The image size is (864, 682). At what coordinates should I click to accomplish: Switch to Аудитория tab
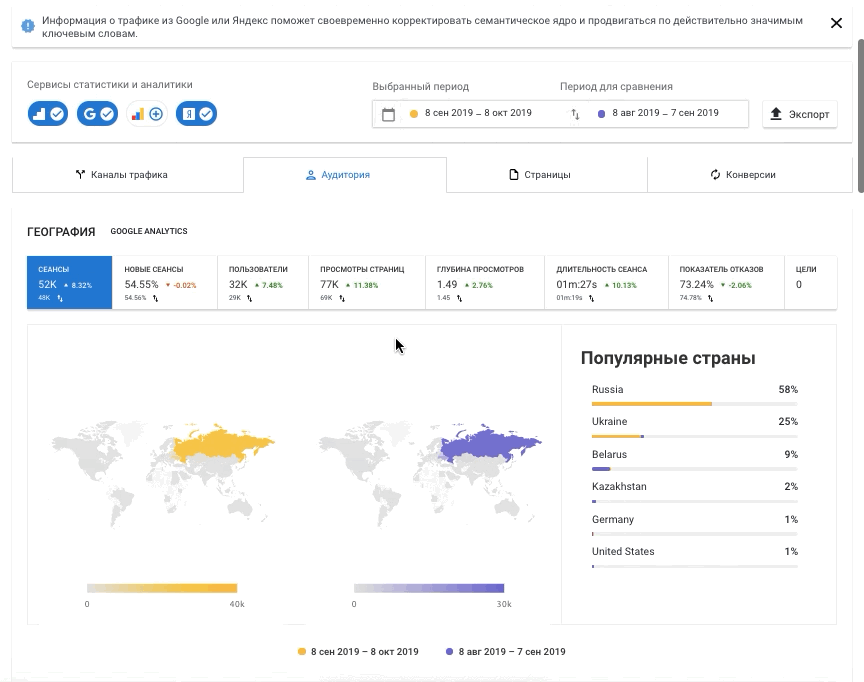click(x=345, y=175)
